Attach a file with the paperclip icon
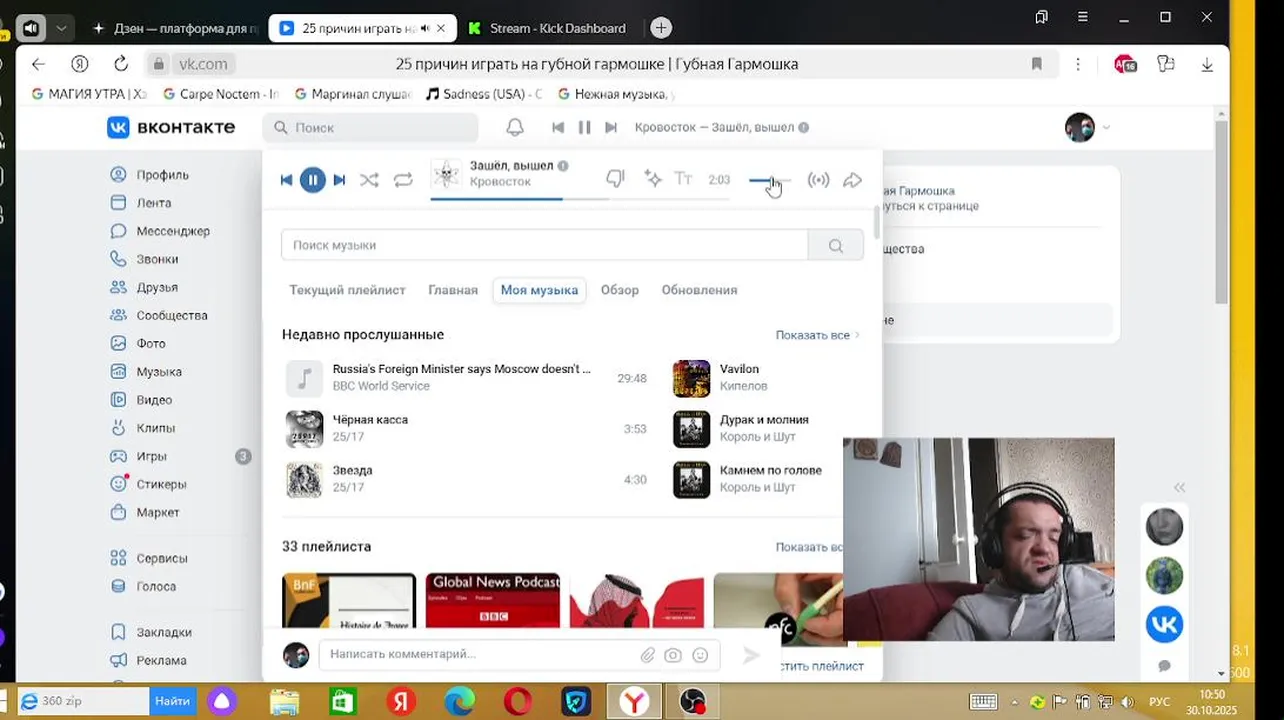1284x720 pixels. [x=648, y=655]
